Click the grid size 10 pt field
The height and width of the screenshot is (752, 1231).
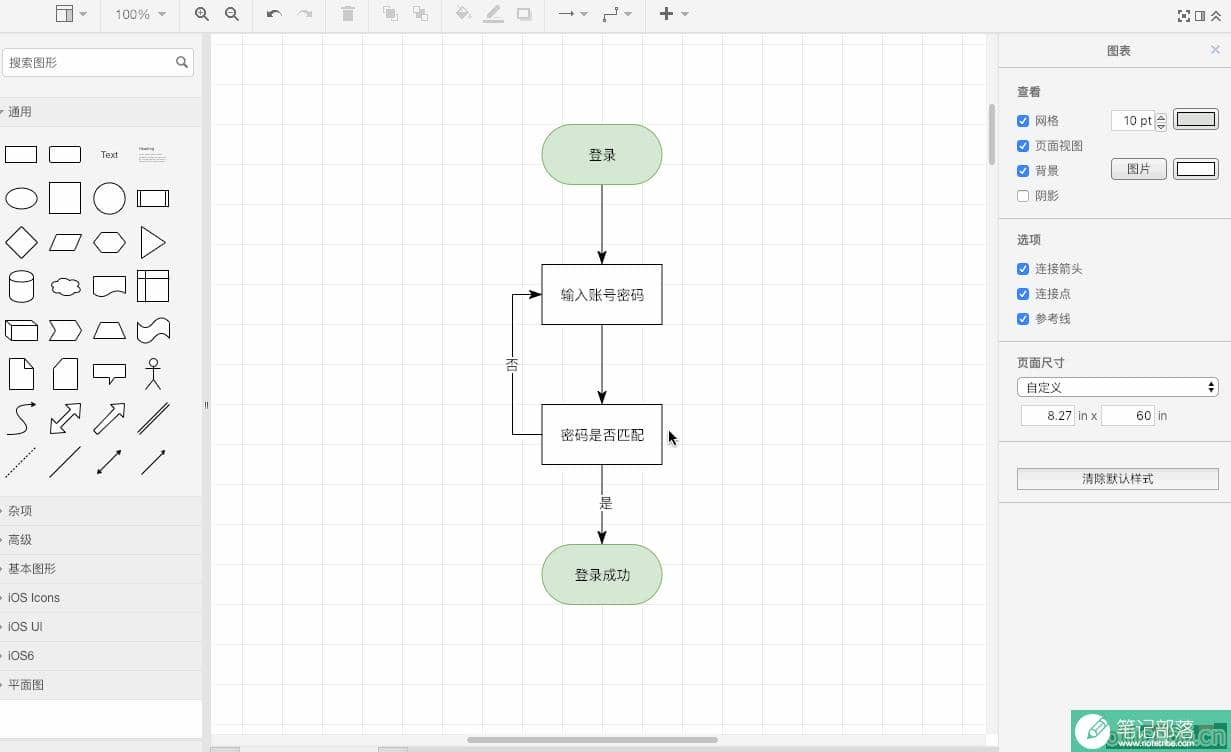[x=1133, y=121]
